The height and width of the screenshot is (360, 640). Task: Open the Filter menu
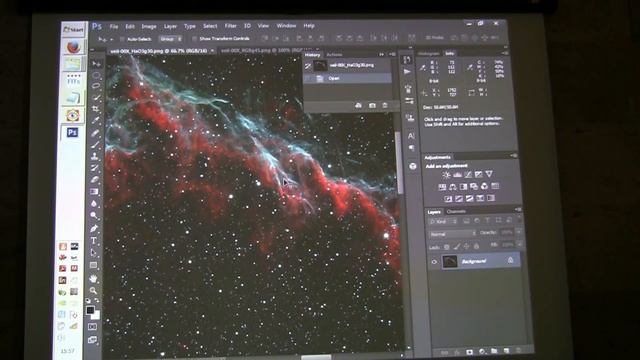coord(231,26)
